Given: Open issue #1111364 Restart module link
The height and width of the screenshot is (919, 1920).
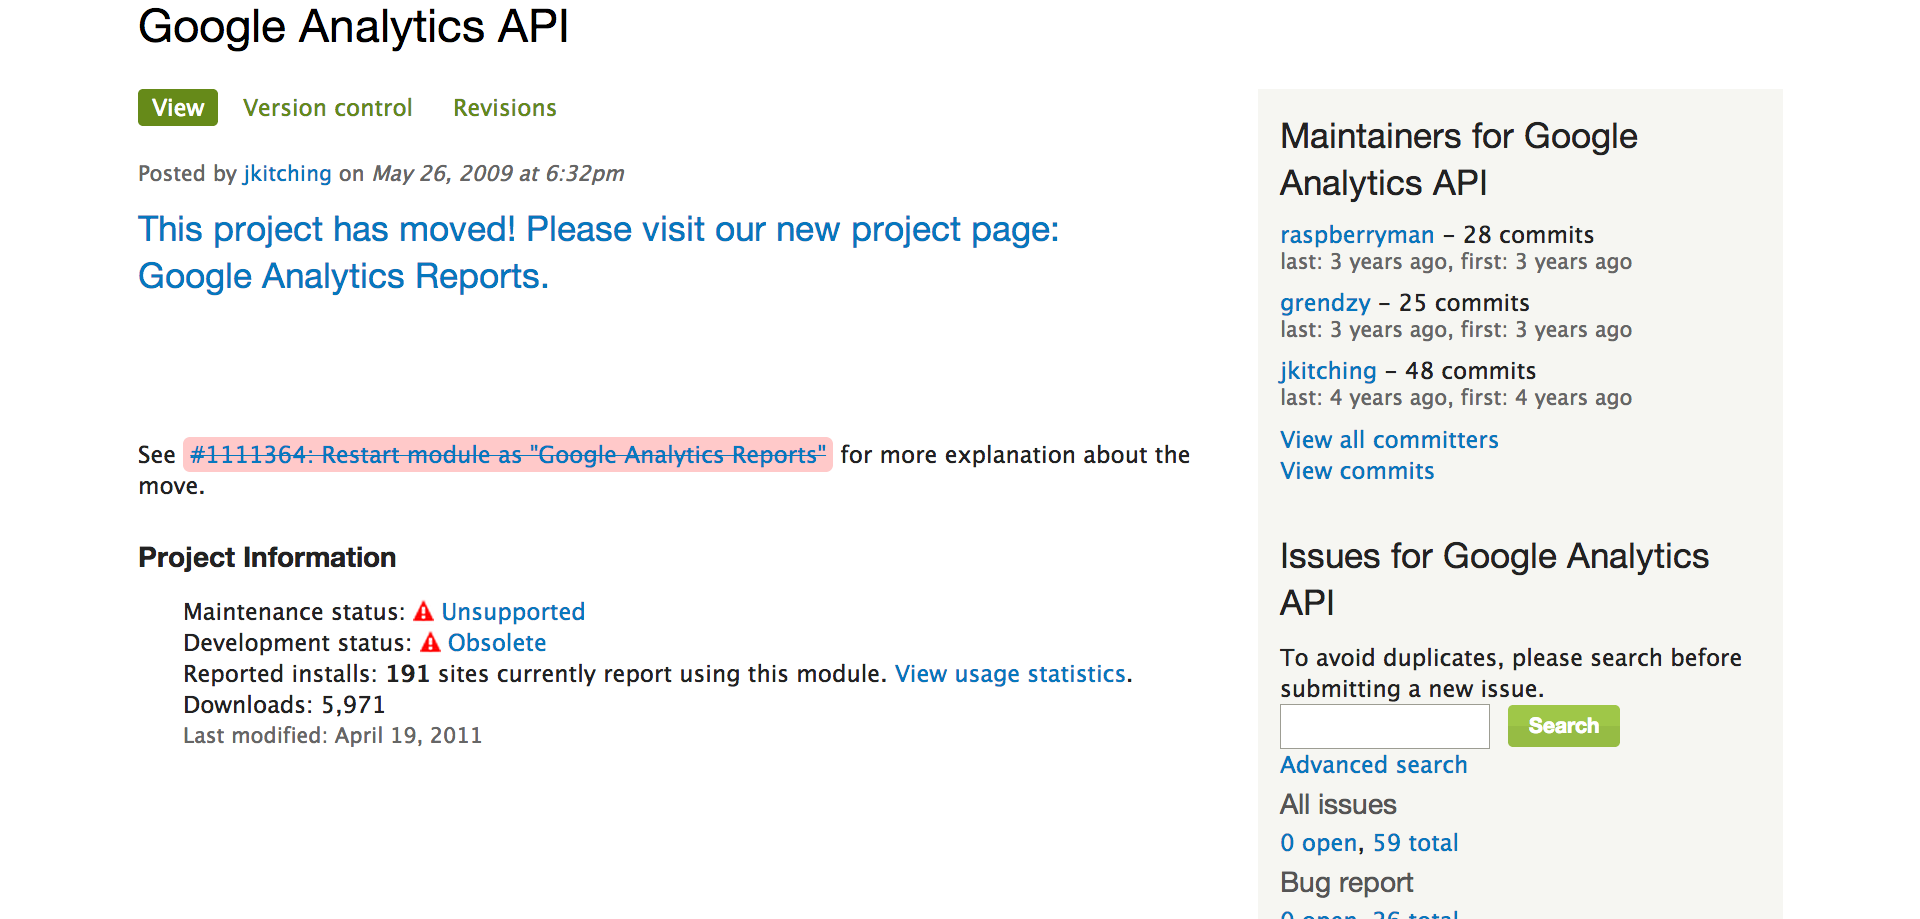Looking at the screenshot, I should pos(507,455).
